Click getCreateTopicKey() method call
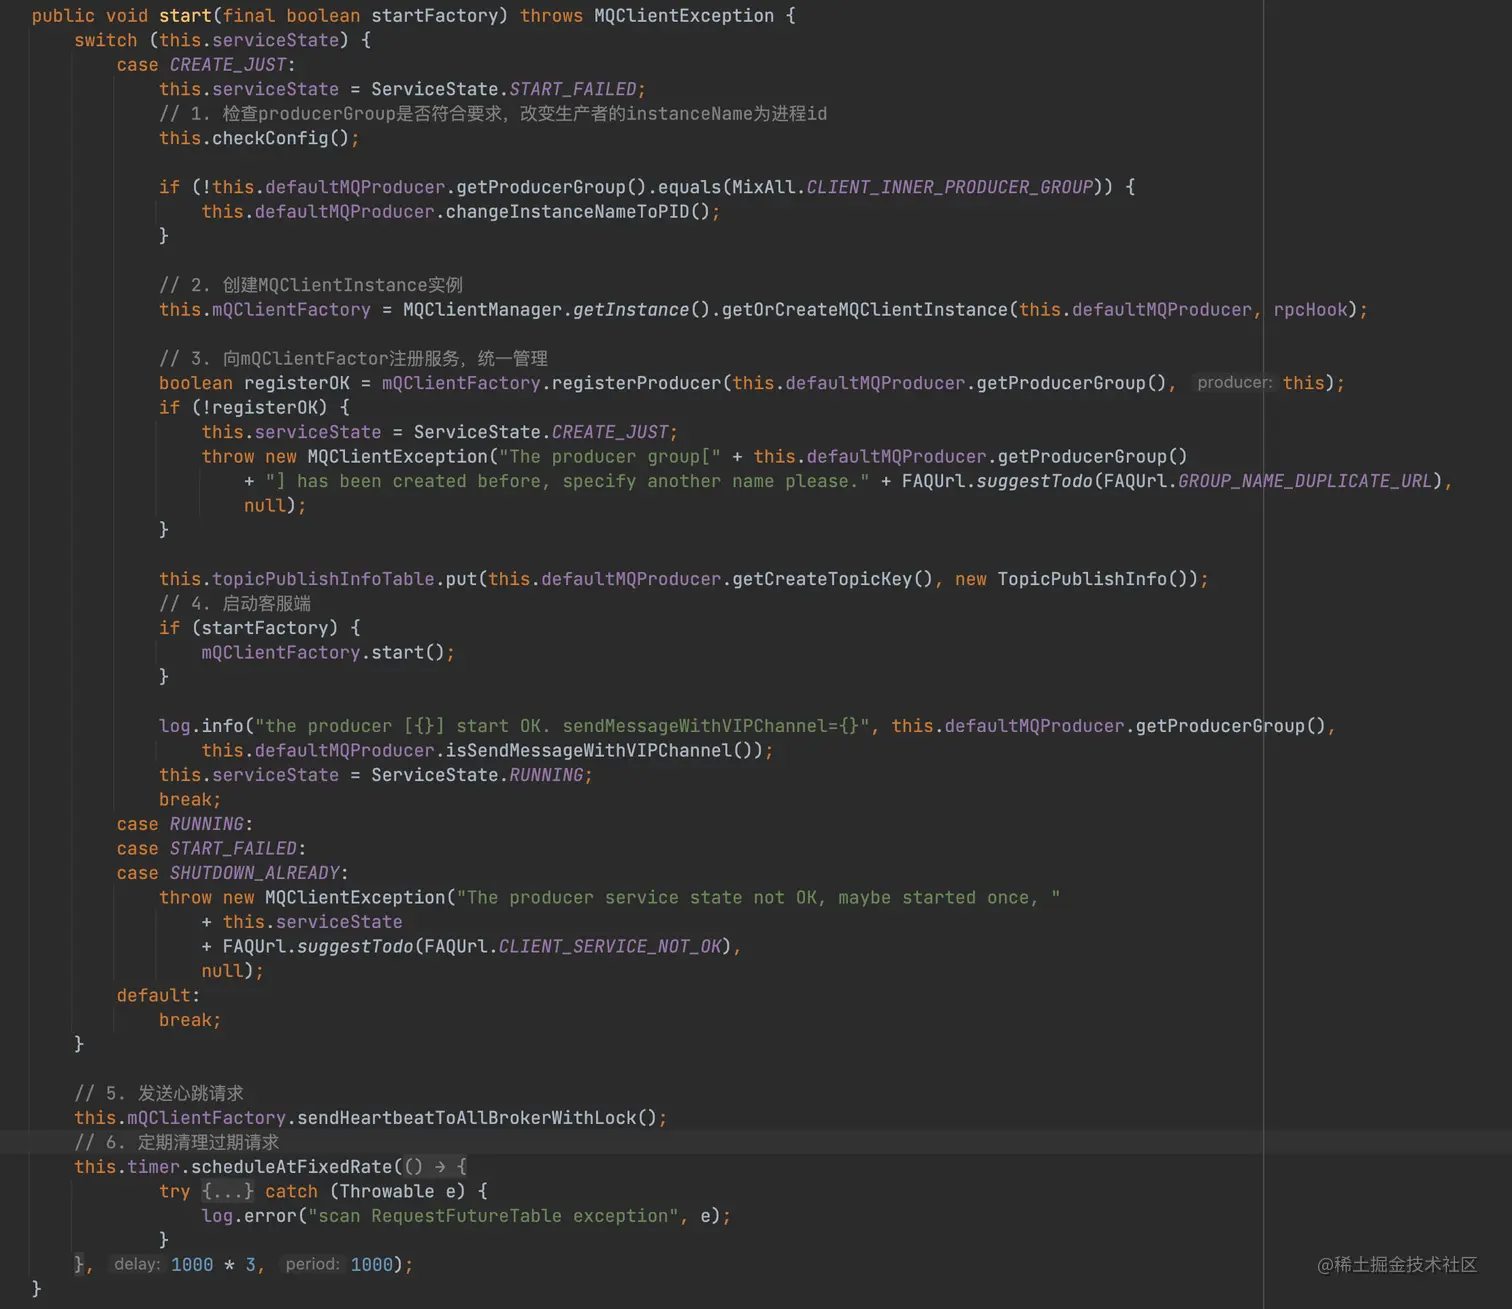 tap(832, 579)
